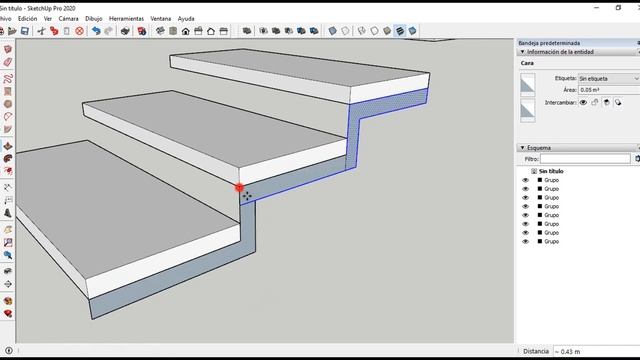Select the Split solid tool
The height and width of the screenshot is (360, 640).
pos(314,31)
